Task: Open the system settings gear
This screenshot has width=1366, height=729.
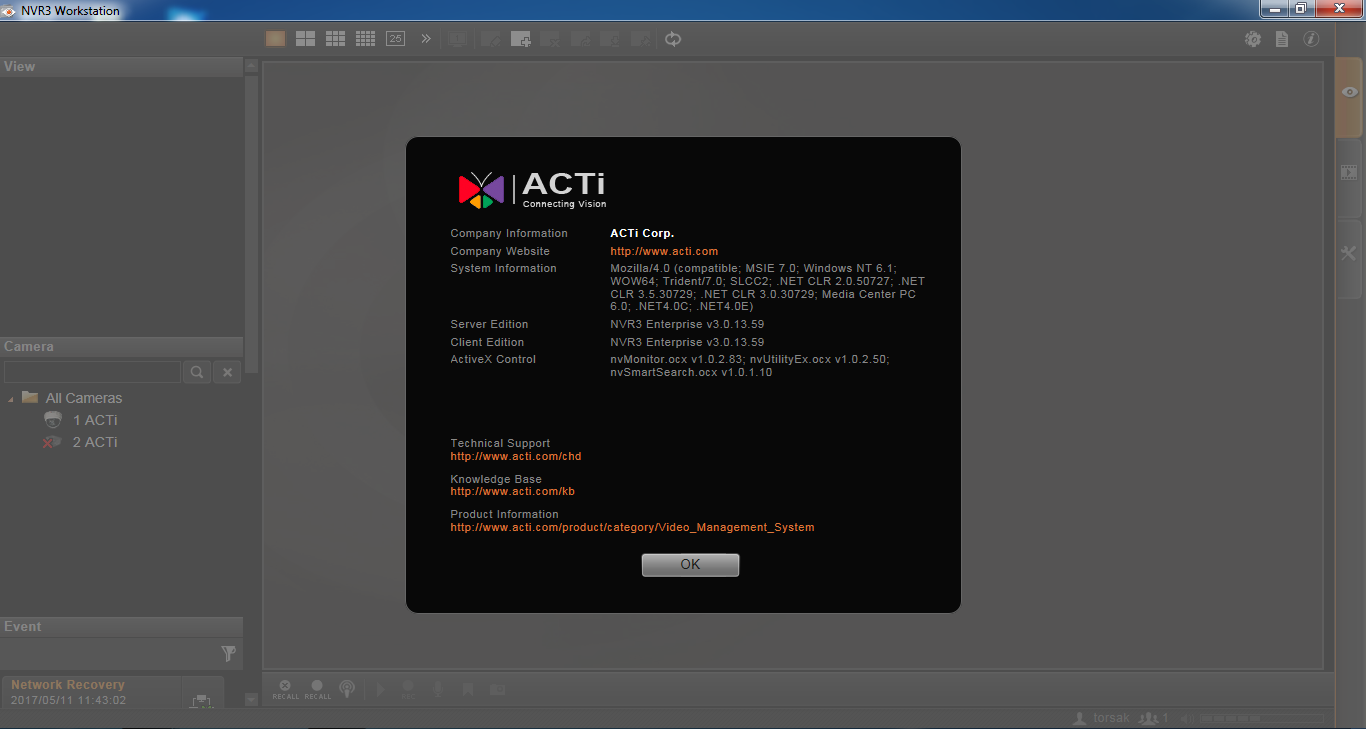Action: point(1253,38)
